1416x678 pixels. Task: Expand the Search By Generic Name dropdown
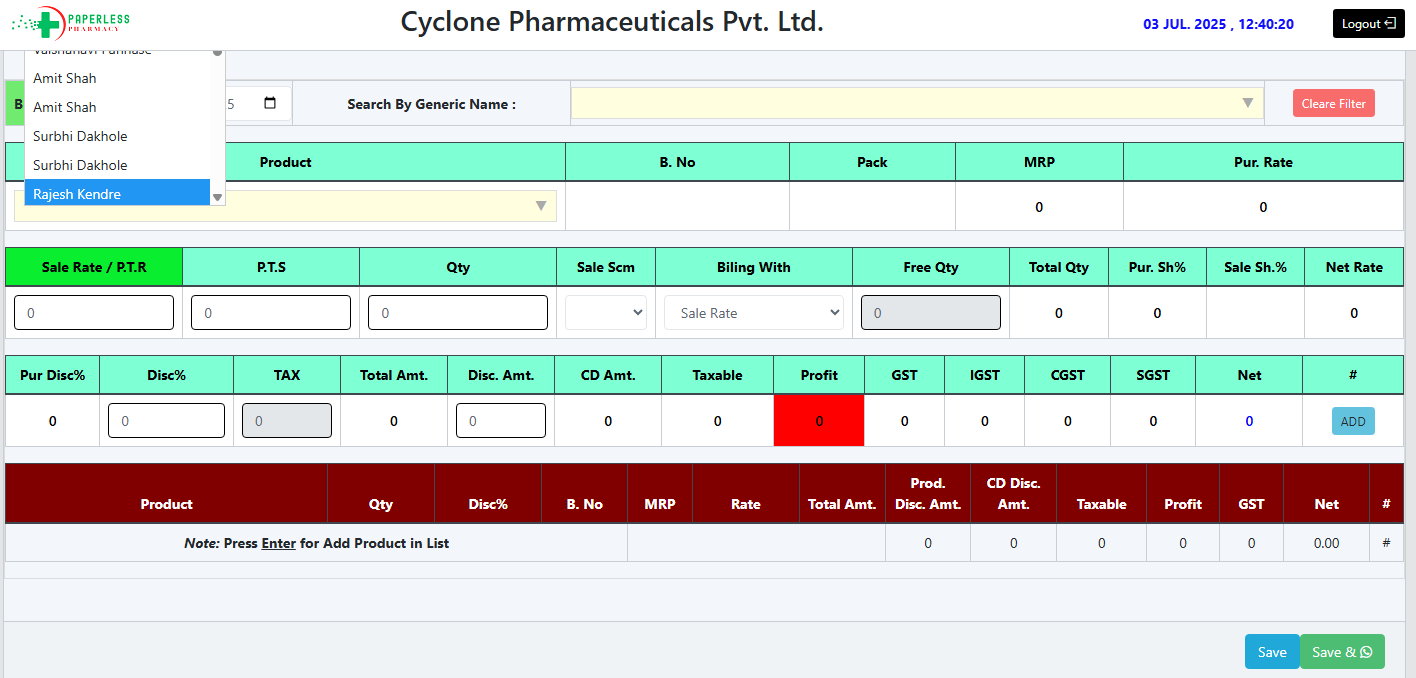(1247, 103)
